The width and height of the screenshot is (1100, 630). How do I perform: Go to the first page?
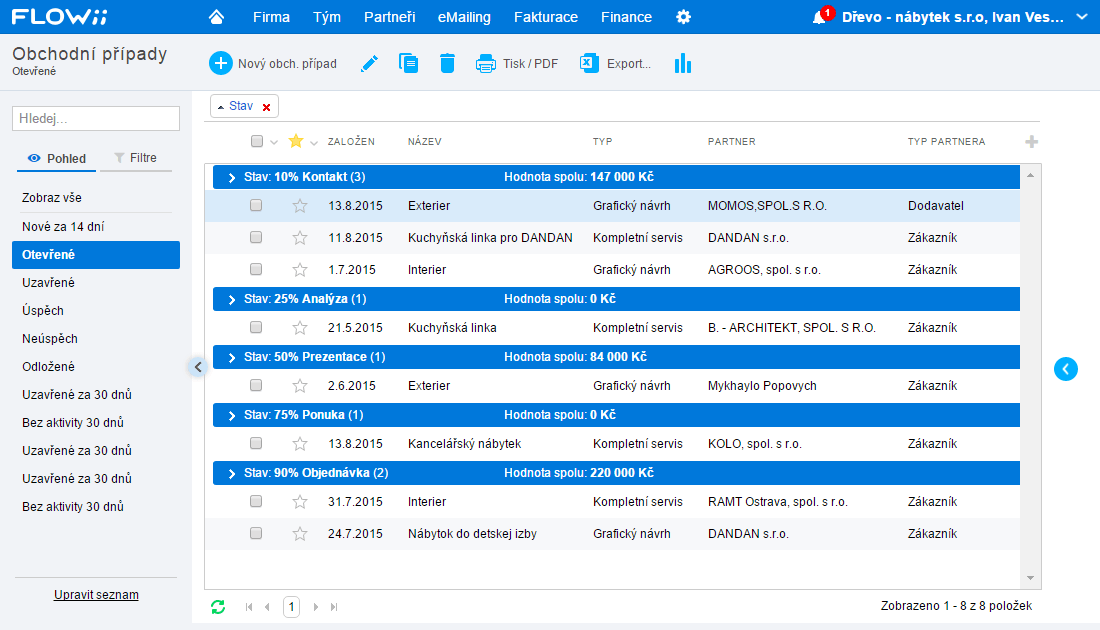click(x=249, y=607)
